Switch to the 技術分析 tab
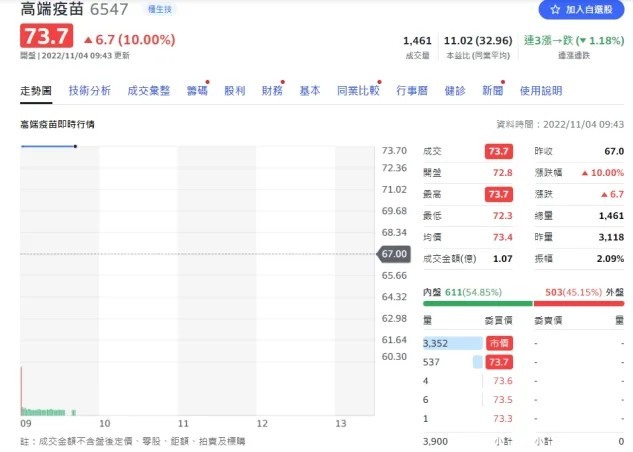 coord(90,91)
